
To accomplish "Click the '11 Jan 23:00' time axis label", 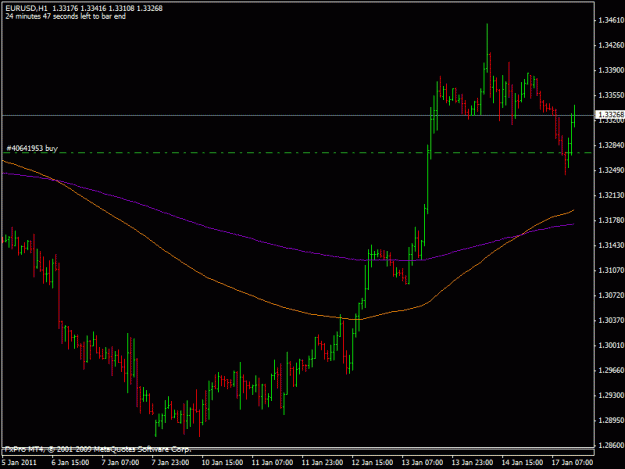I will 322,463.
